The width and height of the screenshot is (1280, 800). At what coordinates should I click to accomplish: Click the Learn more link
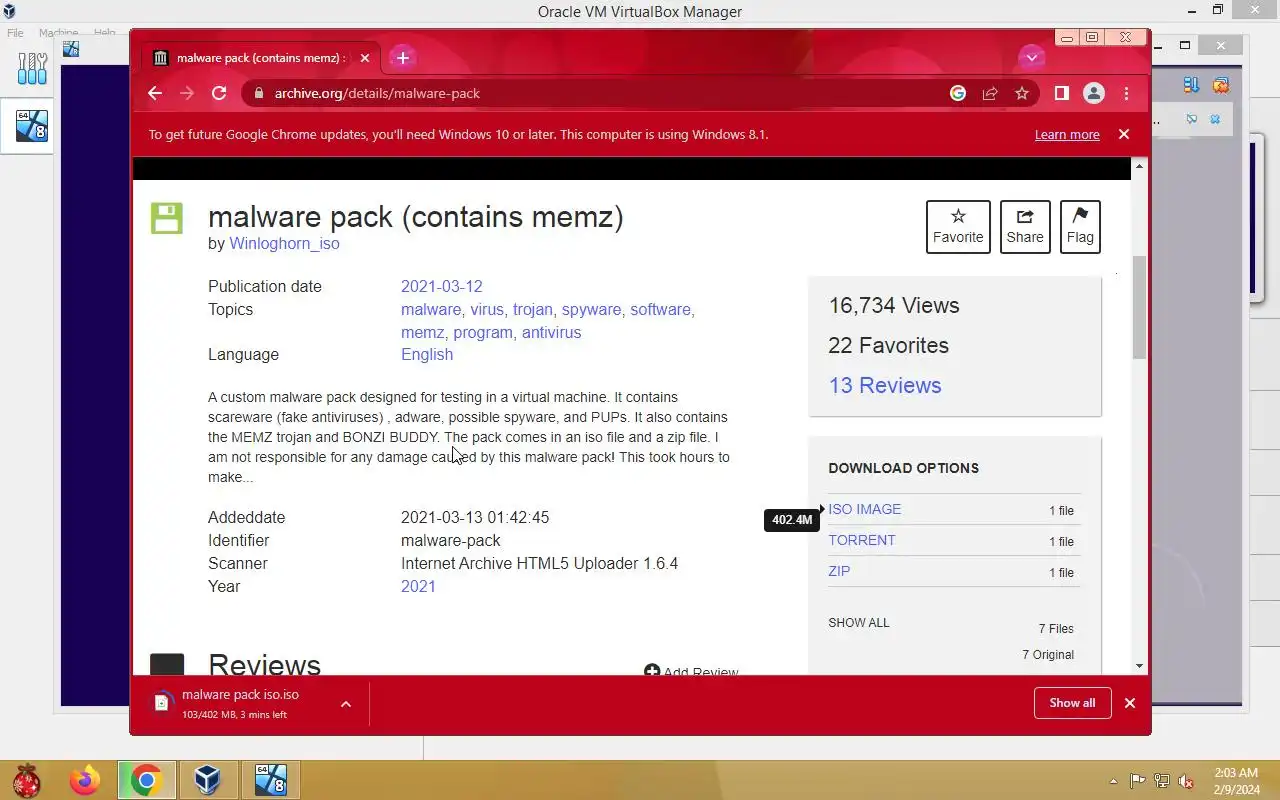coord(1067,135)
